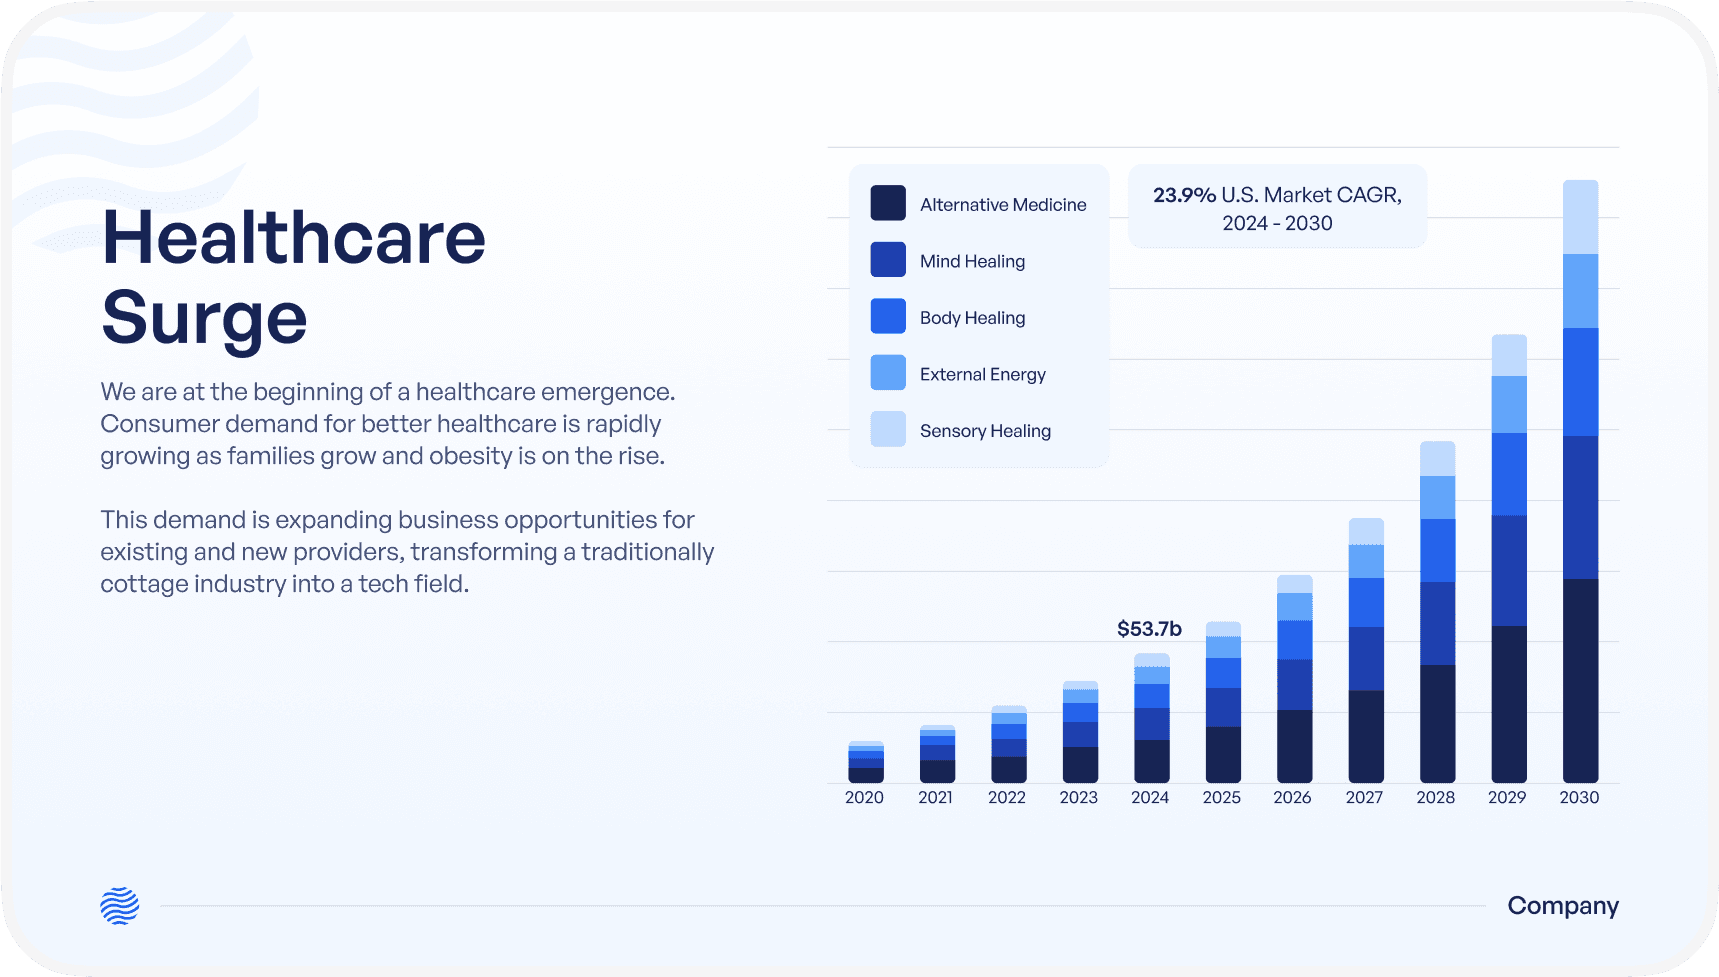Click the stacked bar for 2020
The image size is (1719, 977).
pos(866,762)
